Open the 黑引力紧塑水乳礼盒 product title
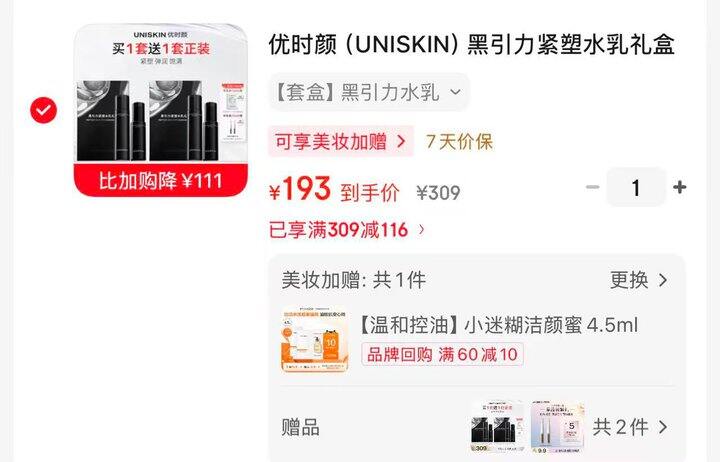This screenshot has height=462, width=720. [472, 45]
